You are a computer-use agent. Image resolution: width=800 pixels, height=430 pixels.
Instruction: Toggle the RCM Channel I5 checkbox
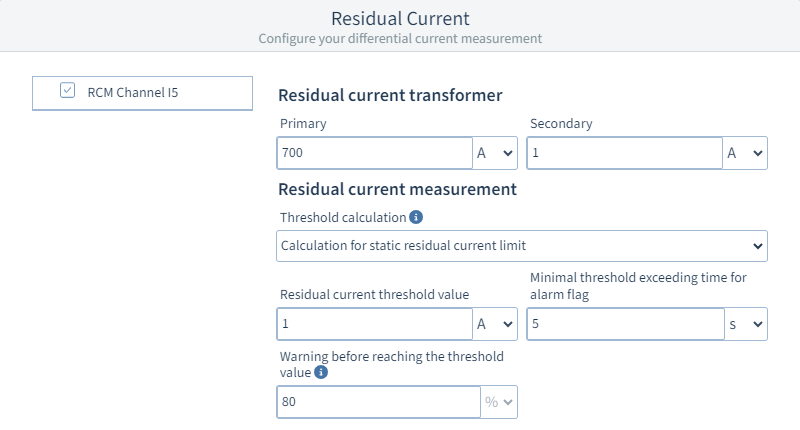tap(67, 91)
